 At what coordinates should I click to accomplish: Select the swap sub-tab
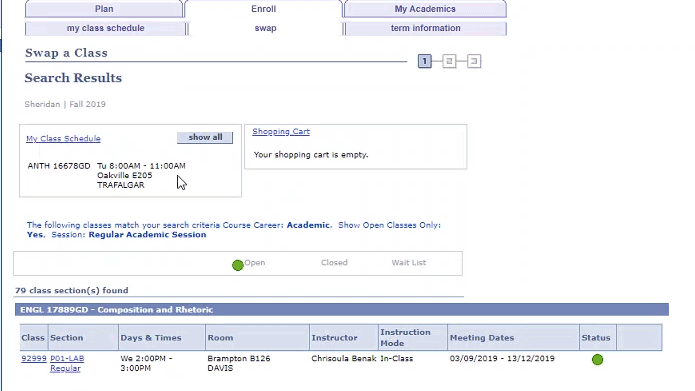click(265, 28)
